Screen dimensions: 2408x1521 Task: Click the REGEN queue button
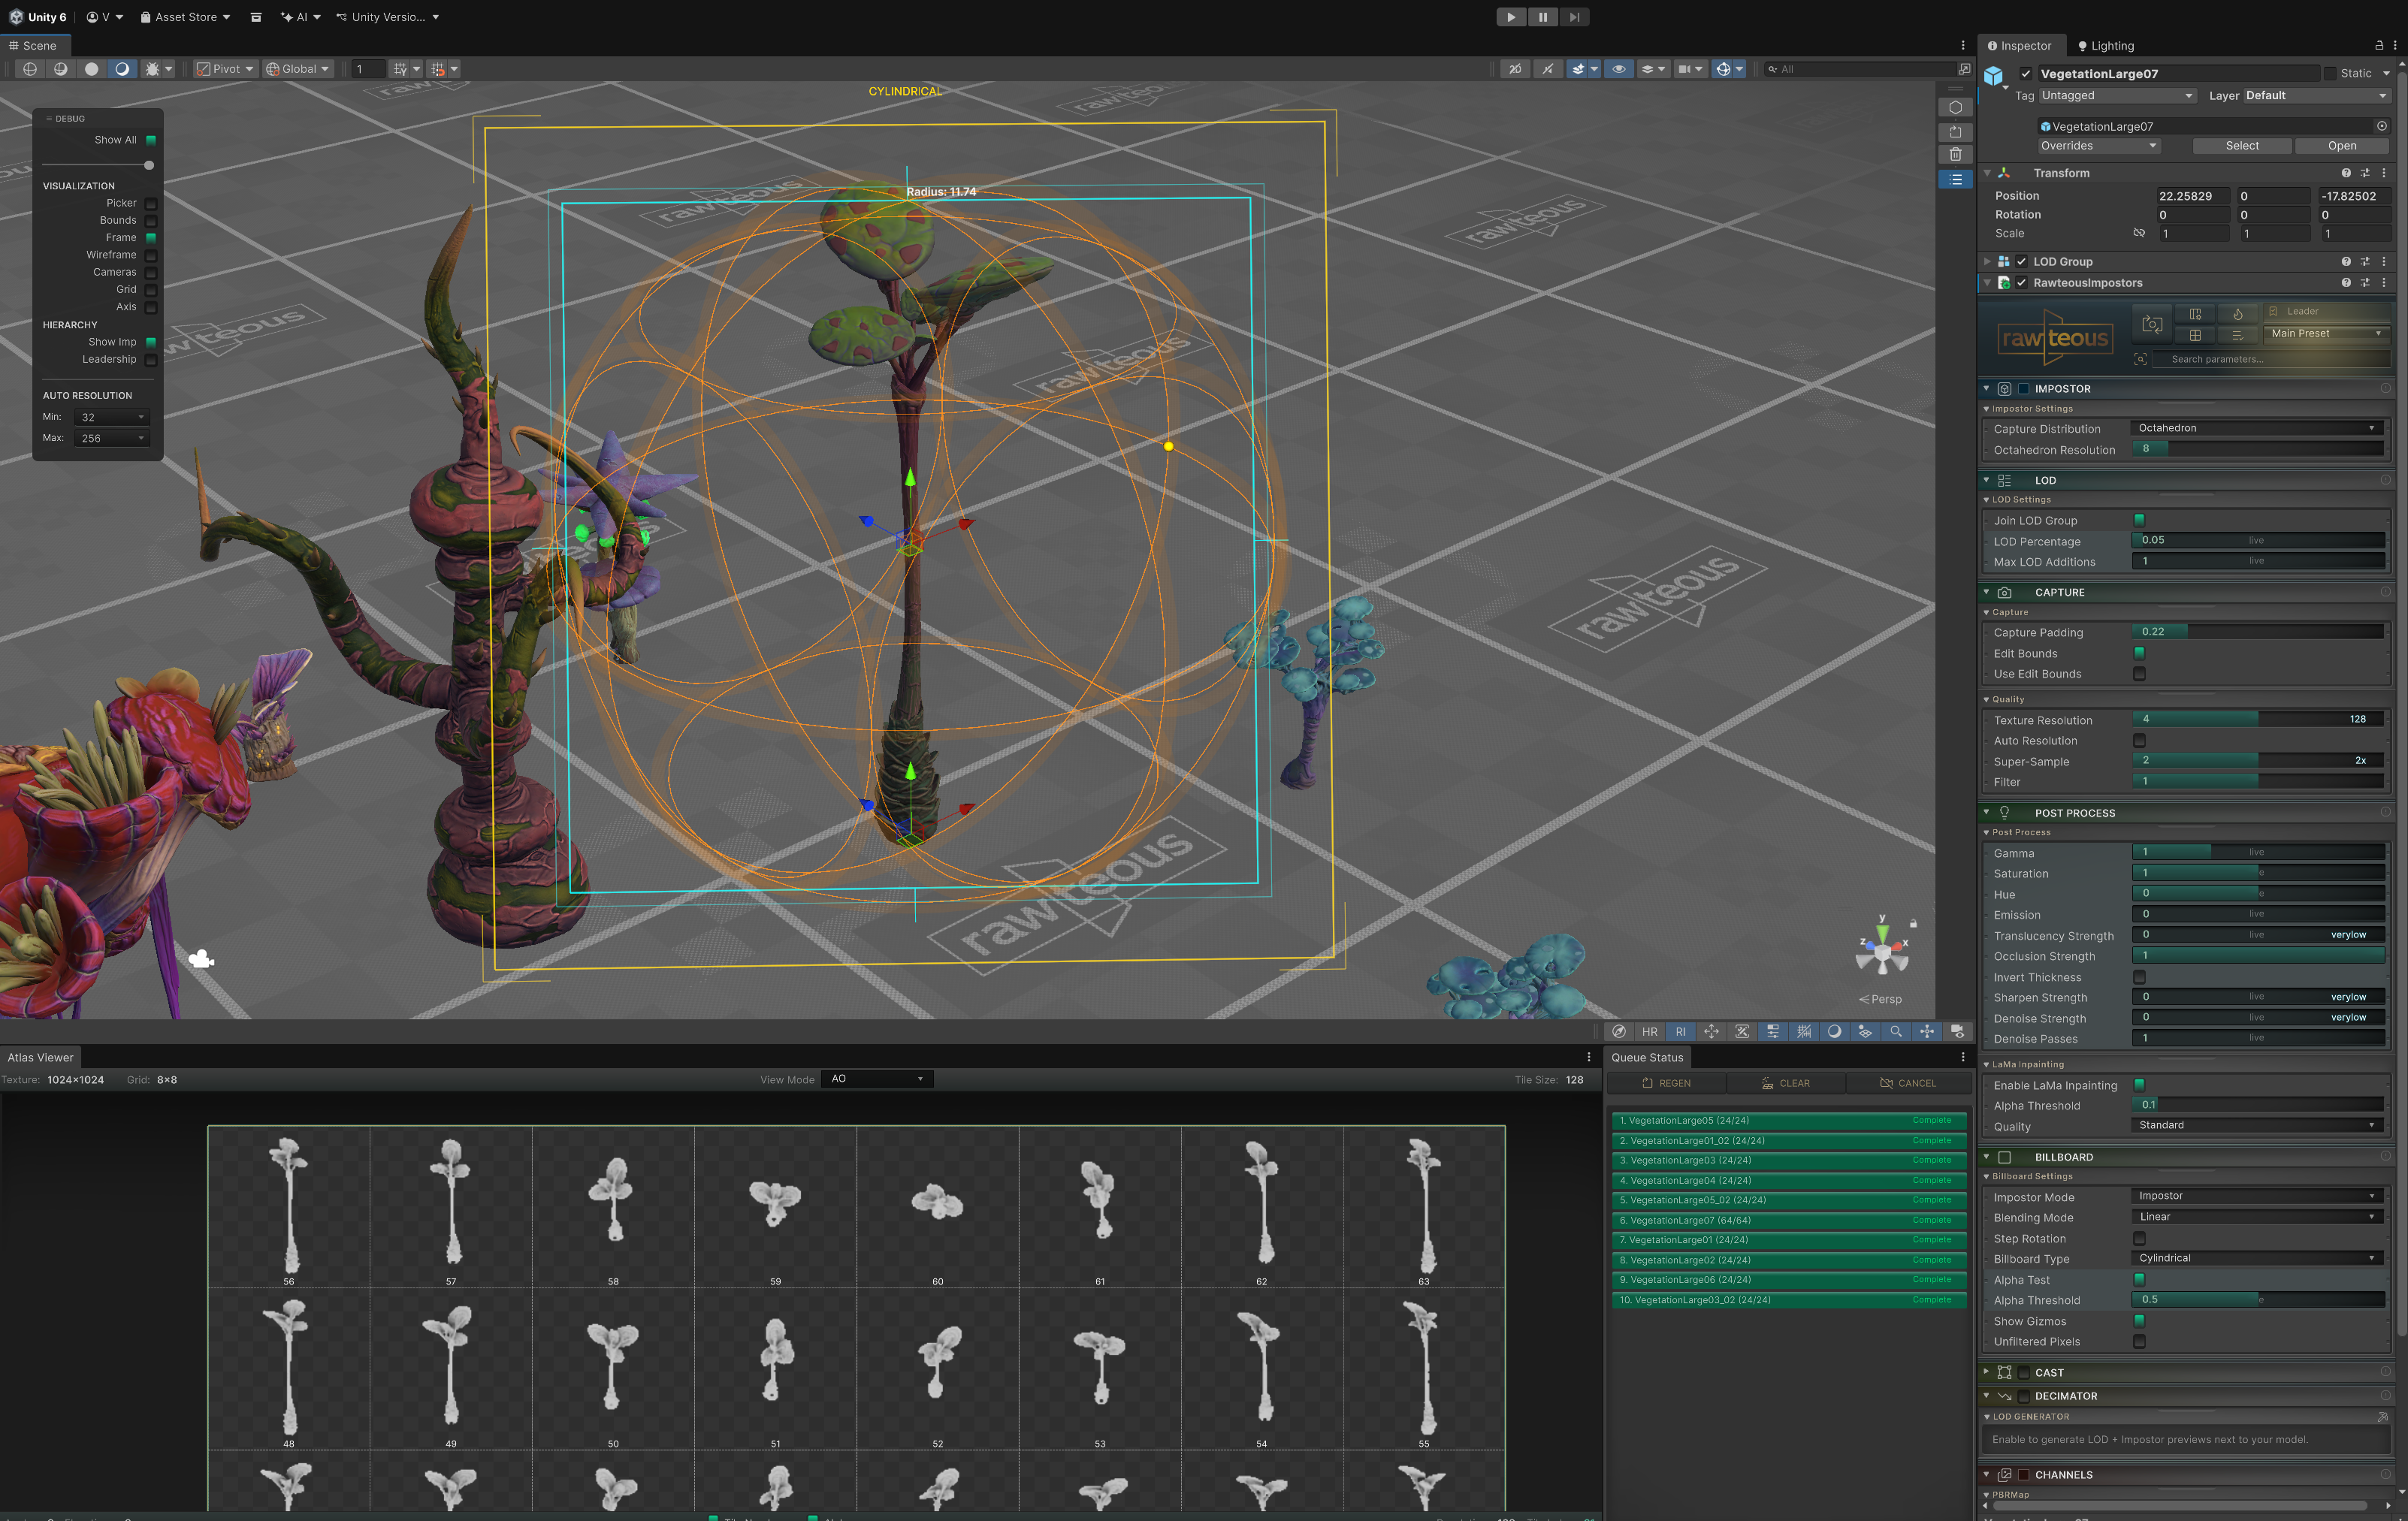(1666, 1083)
